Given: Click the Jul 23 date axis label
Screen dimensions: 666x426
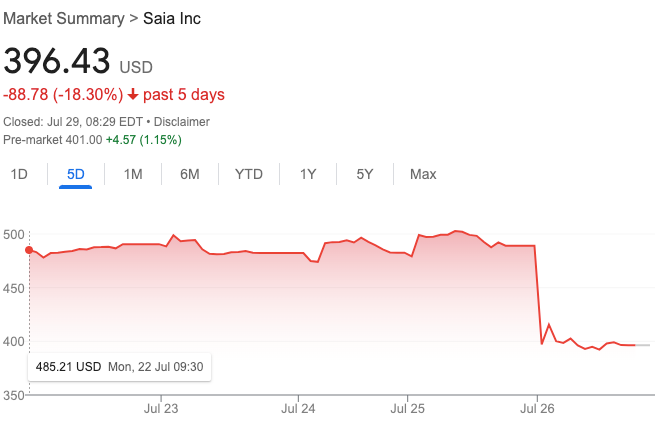Looking at the screenshot, I should 161,408.
